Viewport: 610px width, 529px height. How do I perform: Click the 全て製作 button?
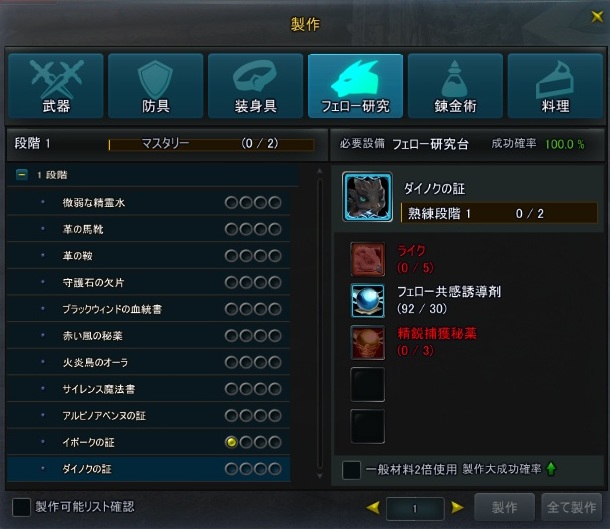click(571, 507)
